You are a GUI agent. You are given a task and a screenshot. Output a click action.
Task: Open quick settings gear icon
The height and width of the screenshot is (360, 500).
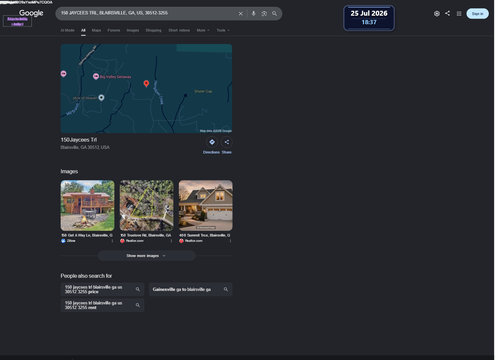437,14
